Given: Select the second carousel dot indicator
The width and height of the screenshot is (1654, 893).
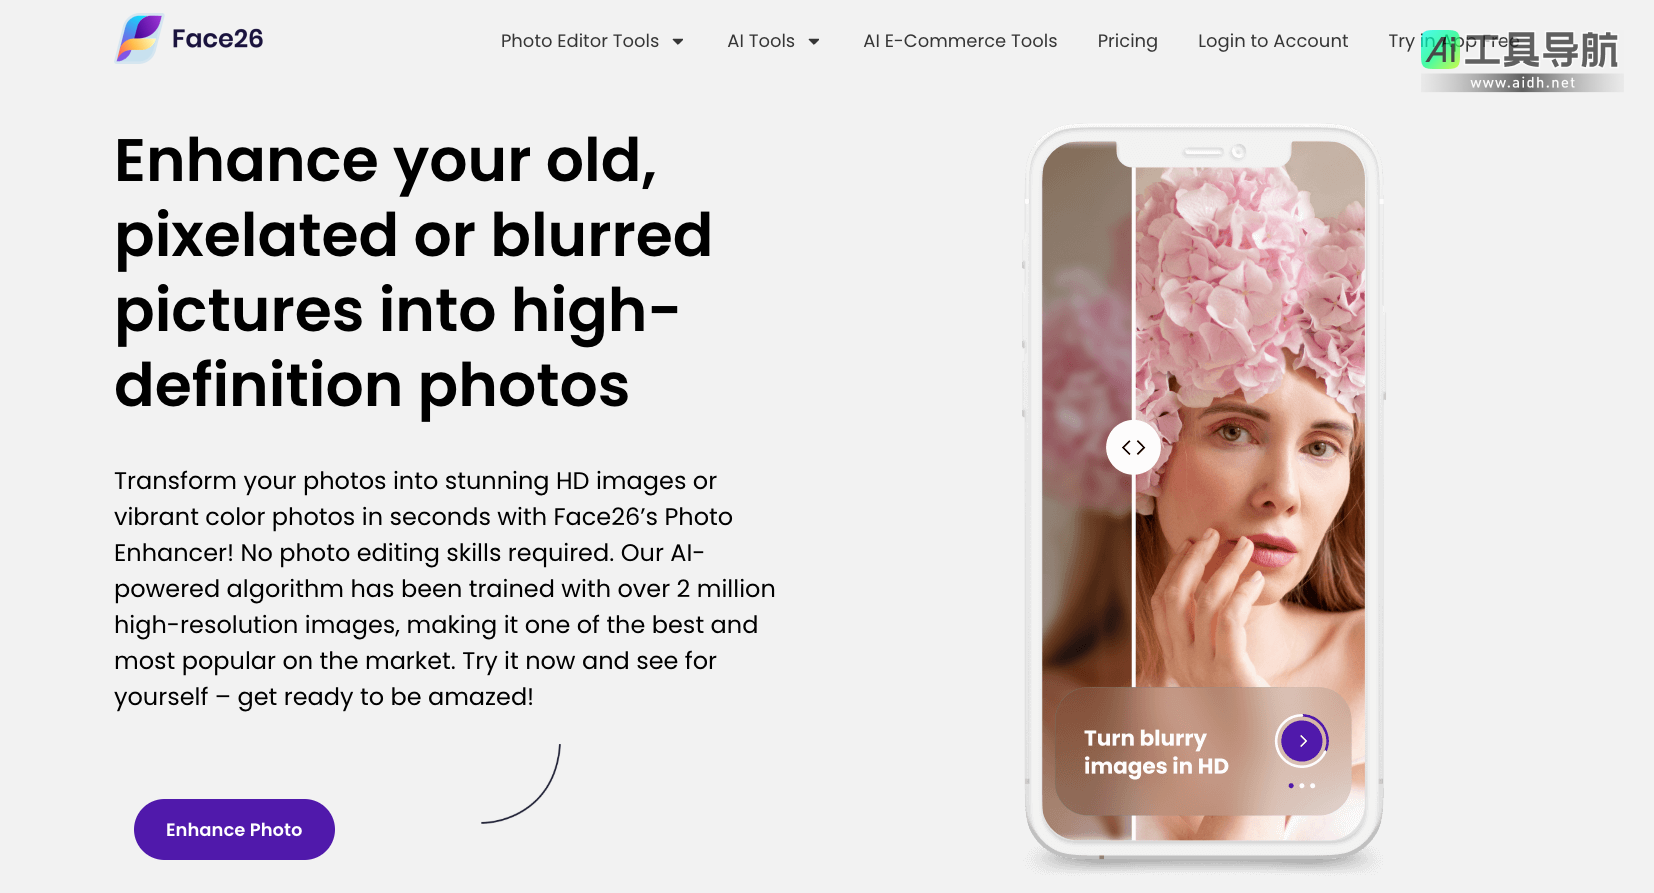Looking at the screenshot, I should [x=1302, y=786].
